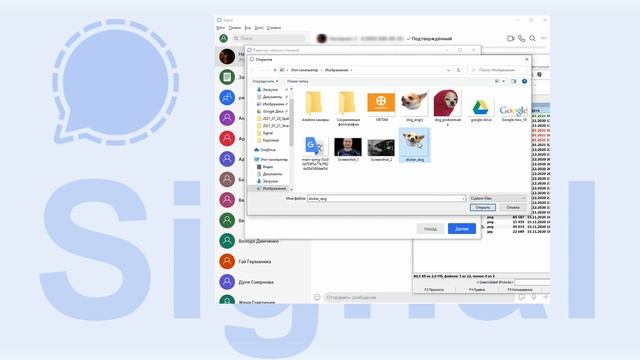Expand the chevron after Этот компьютер breadcrumb
Screen dimensions: 640x360
[321, 70]
